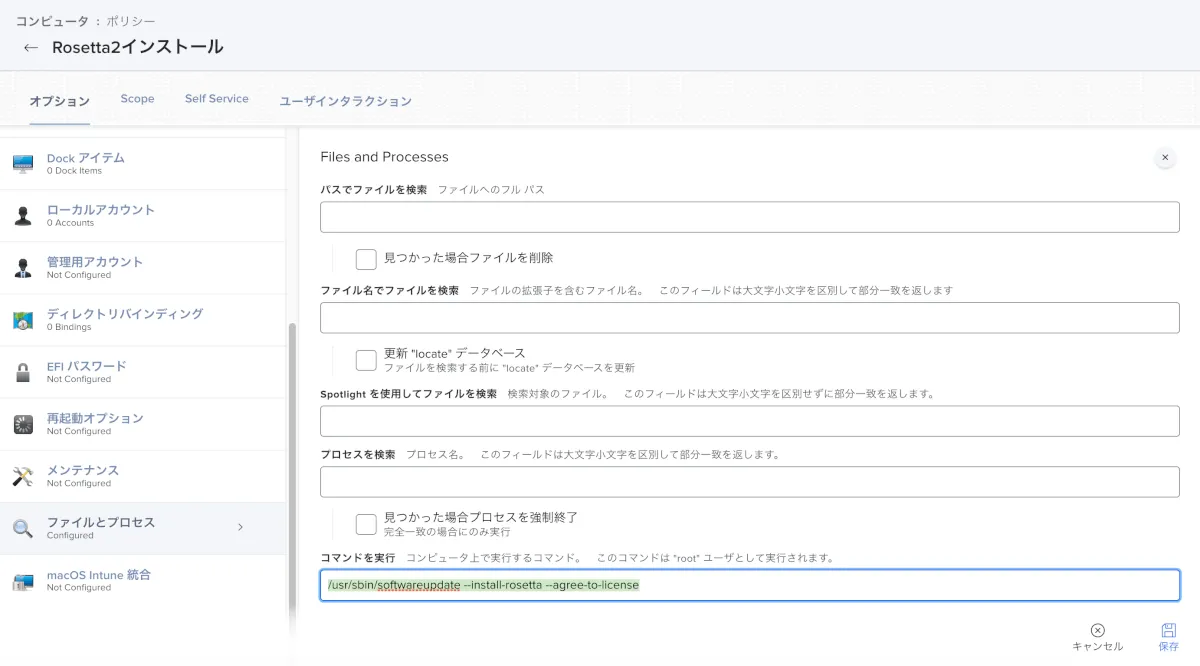
Task: Check 見つかった場合プロセスを強制終了 option
Action: pos(366,524)
